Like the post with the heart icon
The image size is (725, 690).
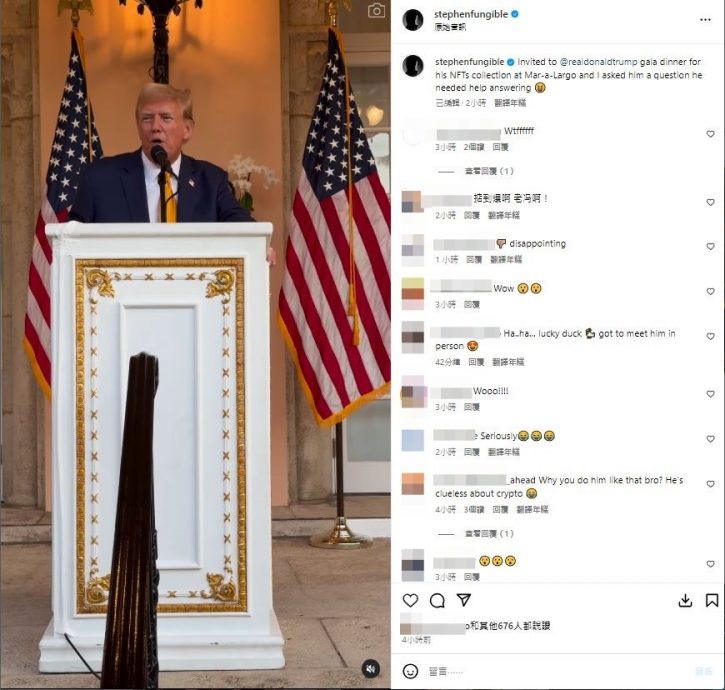pyautogui.click(x=410, y=600)
